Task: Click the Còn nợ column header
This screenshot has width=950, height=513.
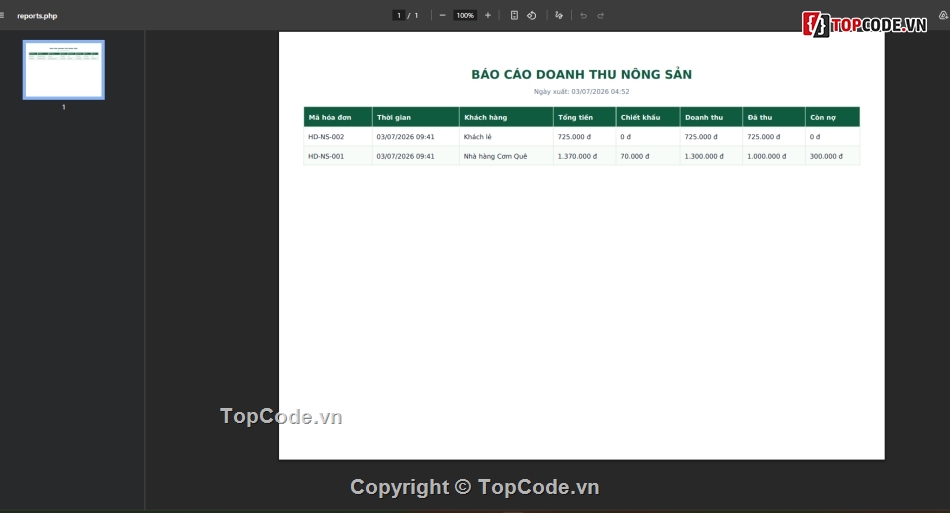Action: click(832, 117)
